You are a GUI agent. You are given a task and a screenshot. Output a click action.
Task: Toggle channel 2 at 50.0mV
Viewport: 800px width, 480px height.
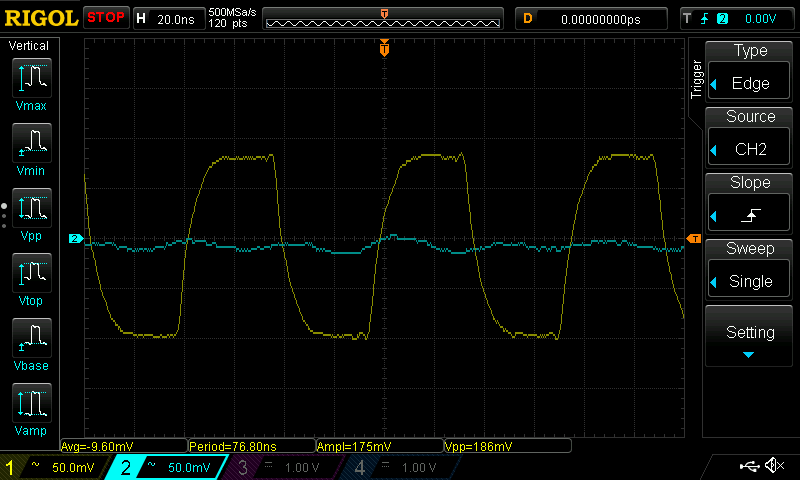167,467
